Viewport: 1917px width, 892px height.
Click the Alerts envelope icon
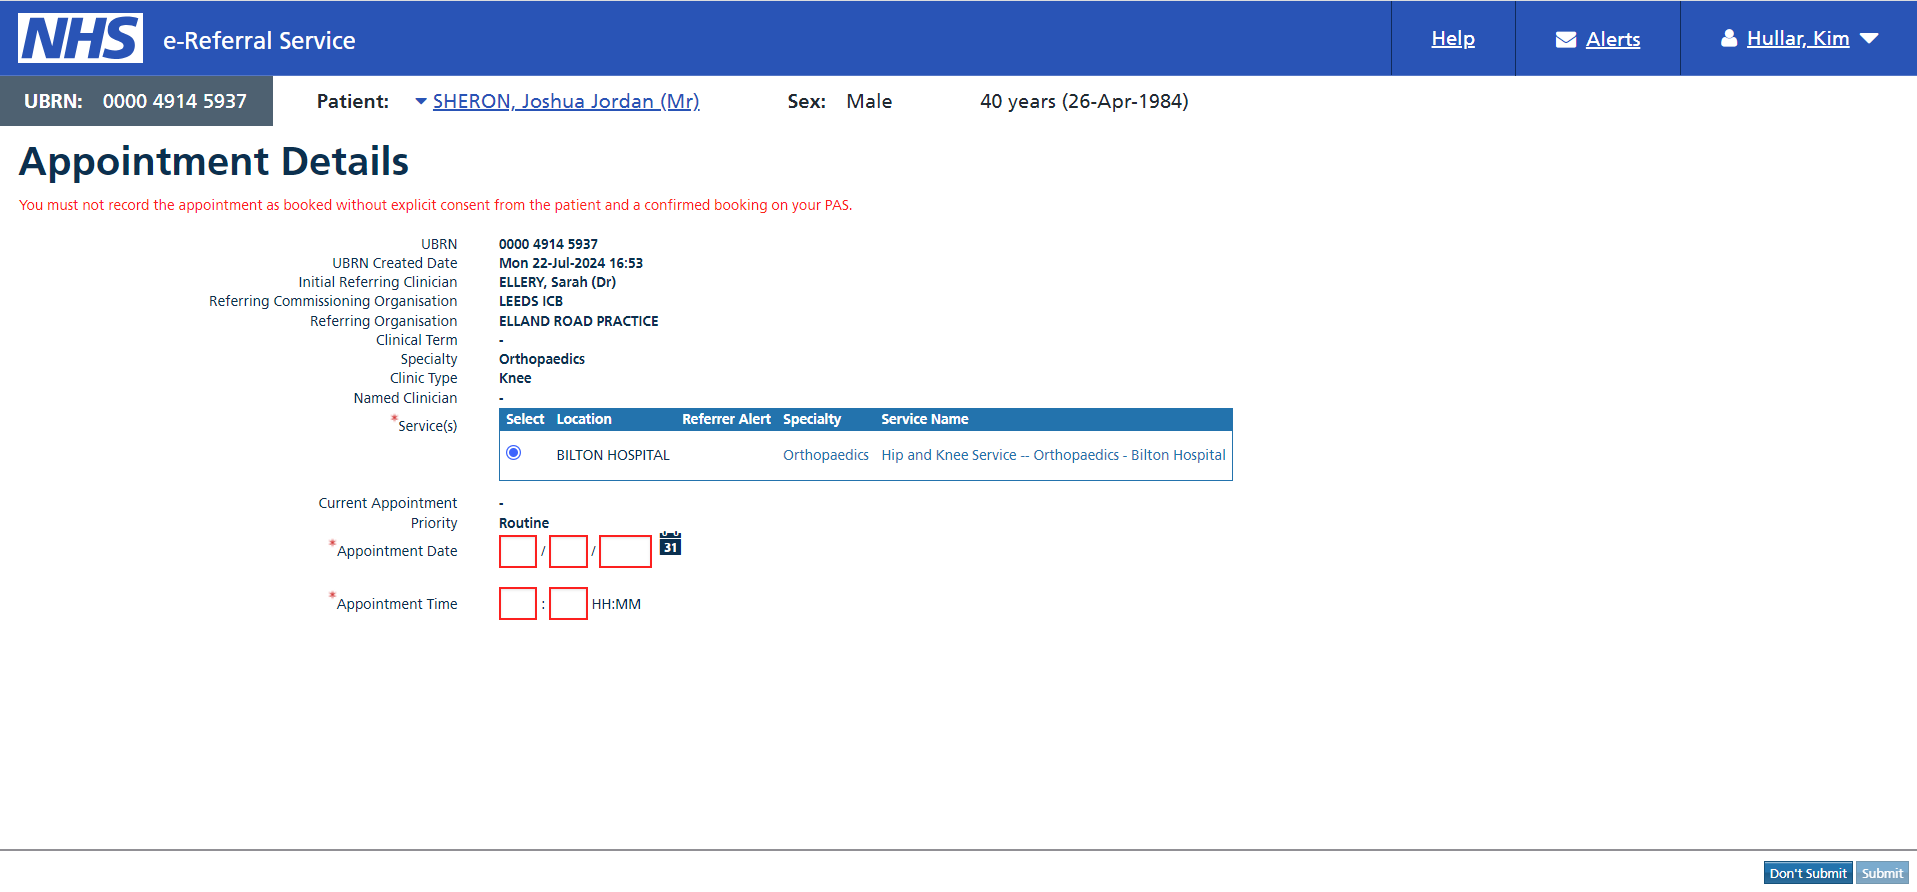click(x=1566, y=39)
